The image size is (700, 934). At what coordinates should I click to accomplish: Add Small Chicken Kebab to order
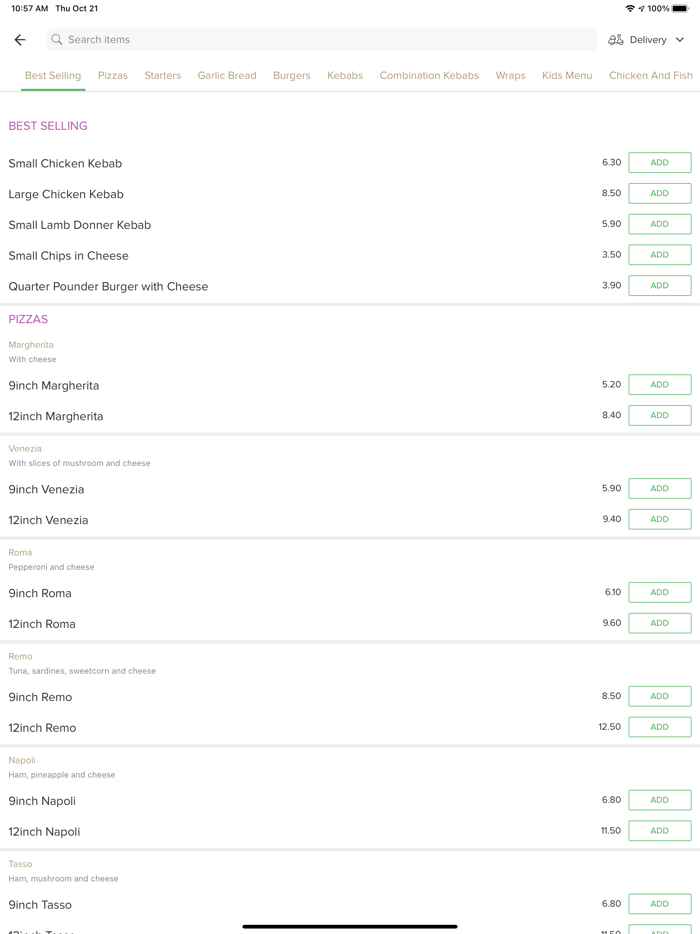click(659, 163)
